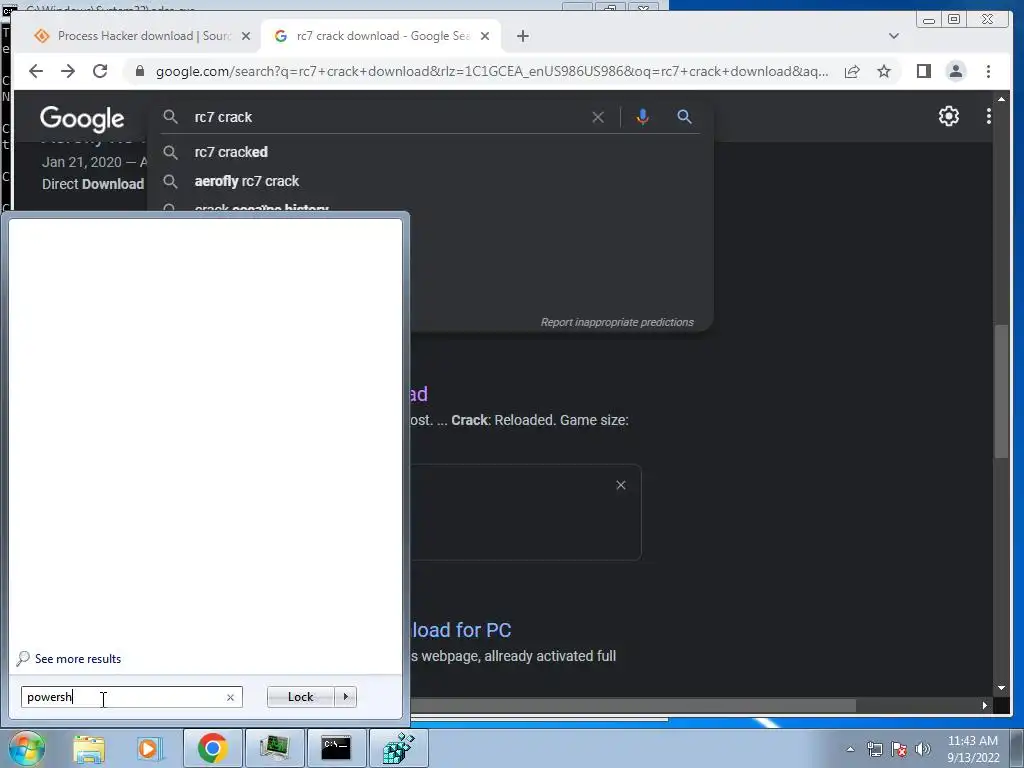Viewport: 1024px width, 768px height.
Task: Open the taskbar clock and date
Action: [973, 749]
